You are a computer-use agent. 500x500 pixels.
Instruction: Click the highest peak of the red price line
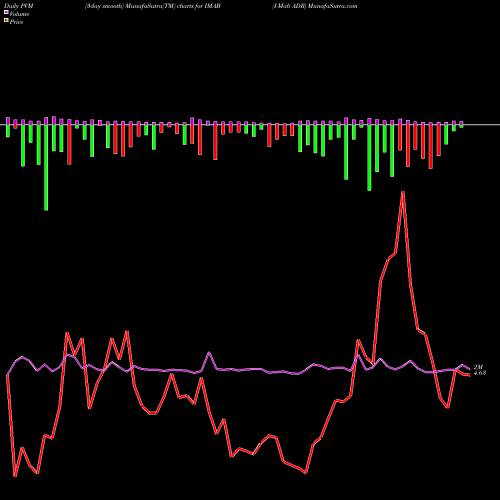[403, 193]
